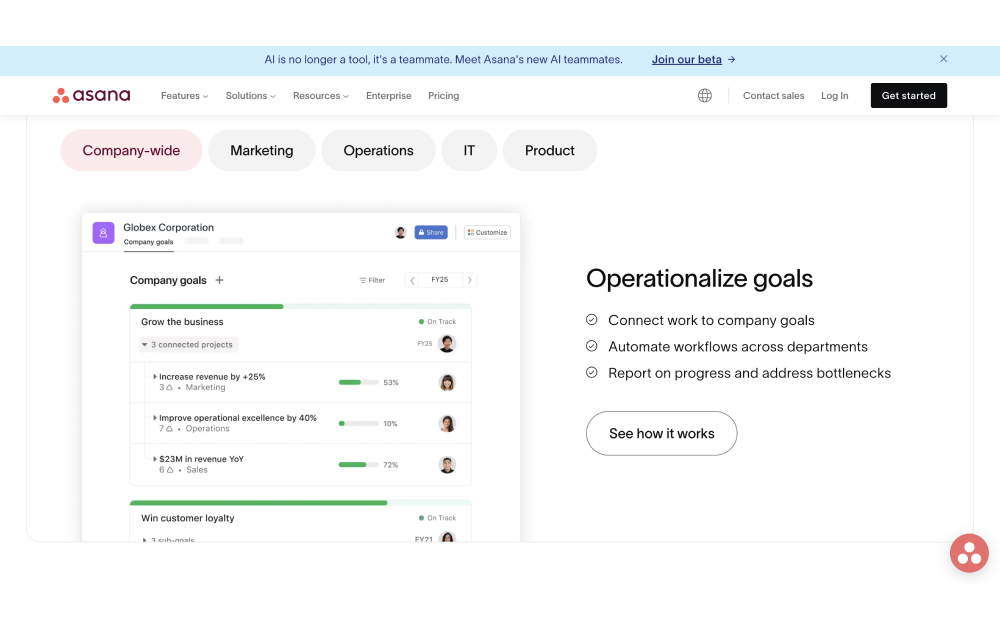The image size is (1000, 627).
Task: Click the On Track status indicator
Action: pyautogui.click(x=437, y=321)
